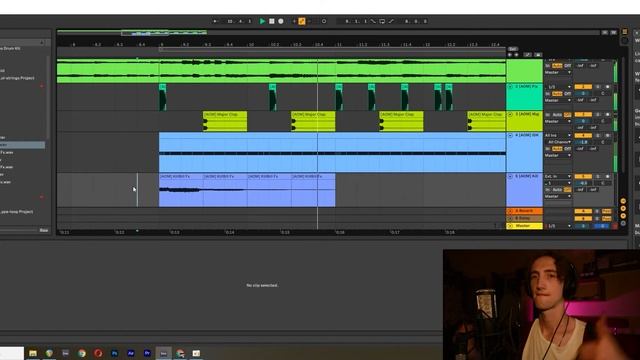This screenshot has height=360, width=640.
Task: Click the Stop button in transport
Action: click(x=272, y=21)
